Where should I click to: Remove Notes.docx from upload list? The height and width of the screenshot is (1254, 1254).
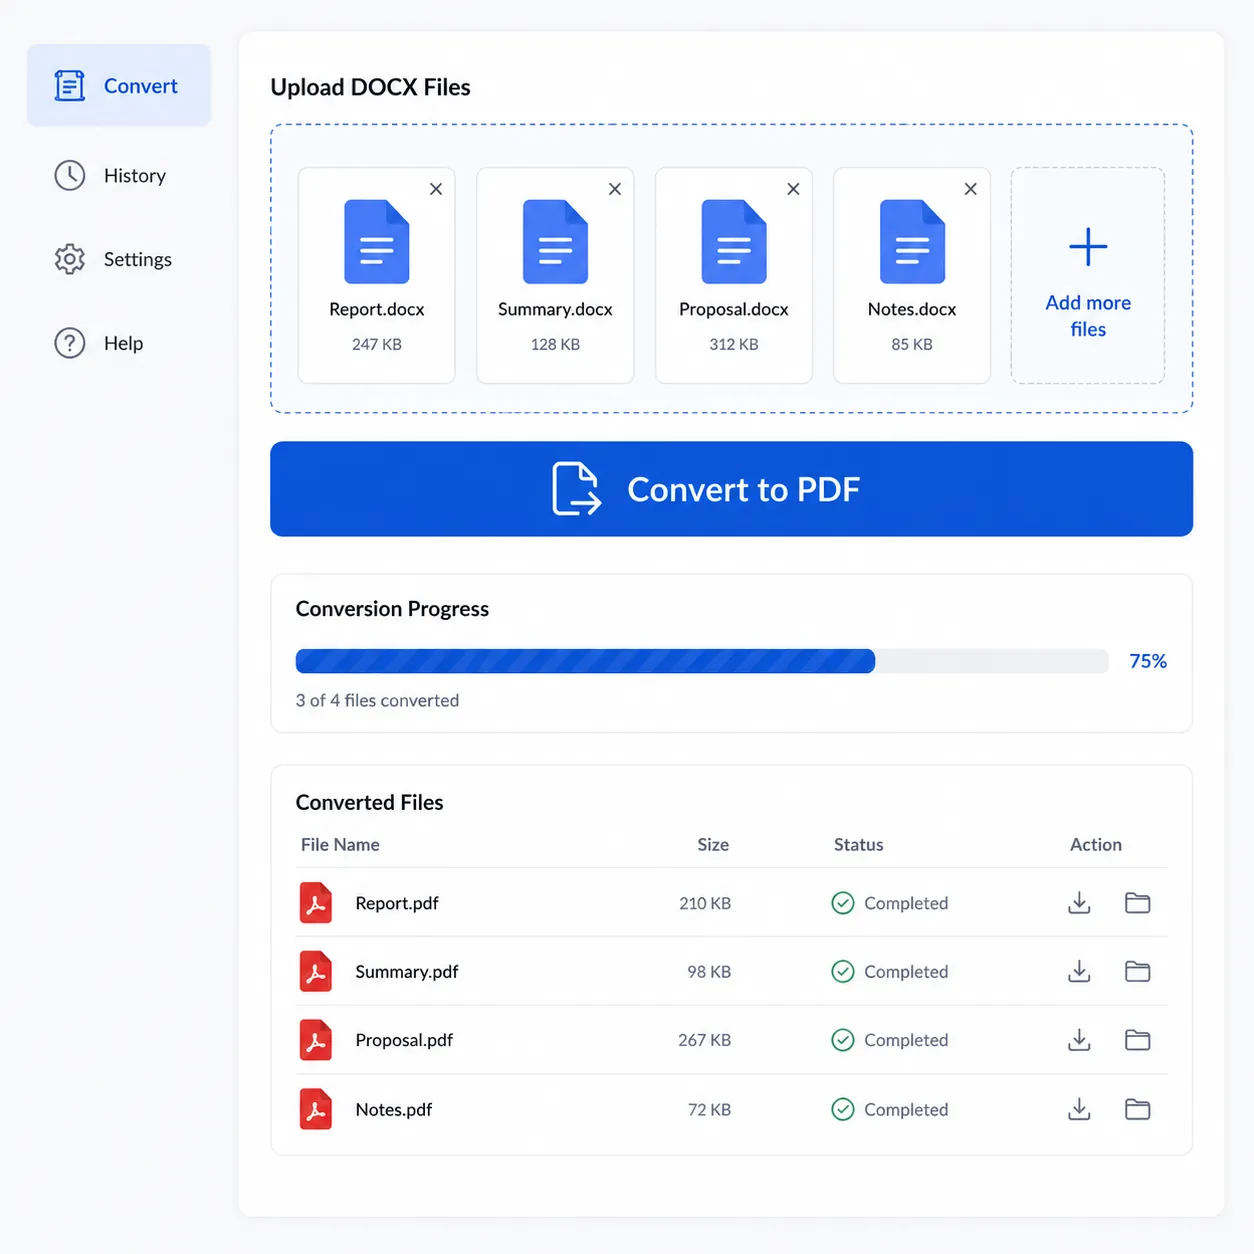(x=971, y=189)
